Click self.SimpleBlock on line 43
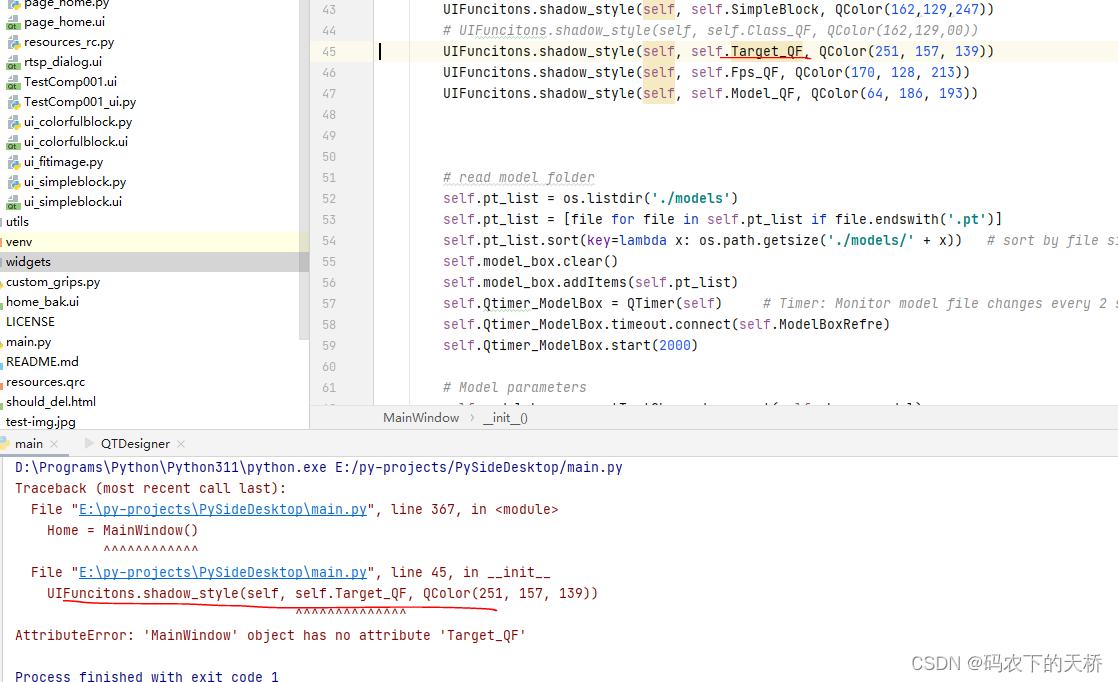This screenshot has height=682, width=1118. [x=755, y=9]
